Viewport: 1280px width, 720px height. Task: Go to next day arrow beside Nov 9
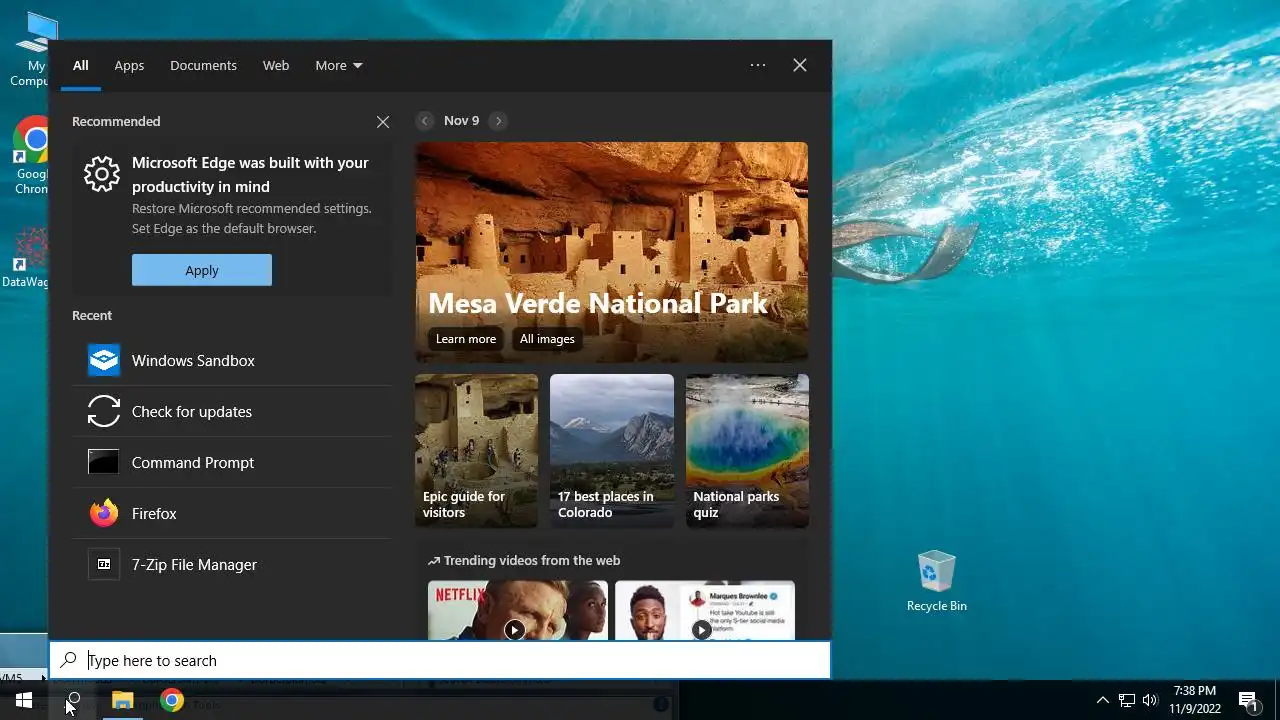[x=498, y=120]
